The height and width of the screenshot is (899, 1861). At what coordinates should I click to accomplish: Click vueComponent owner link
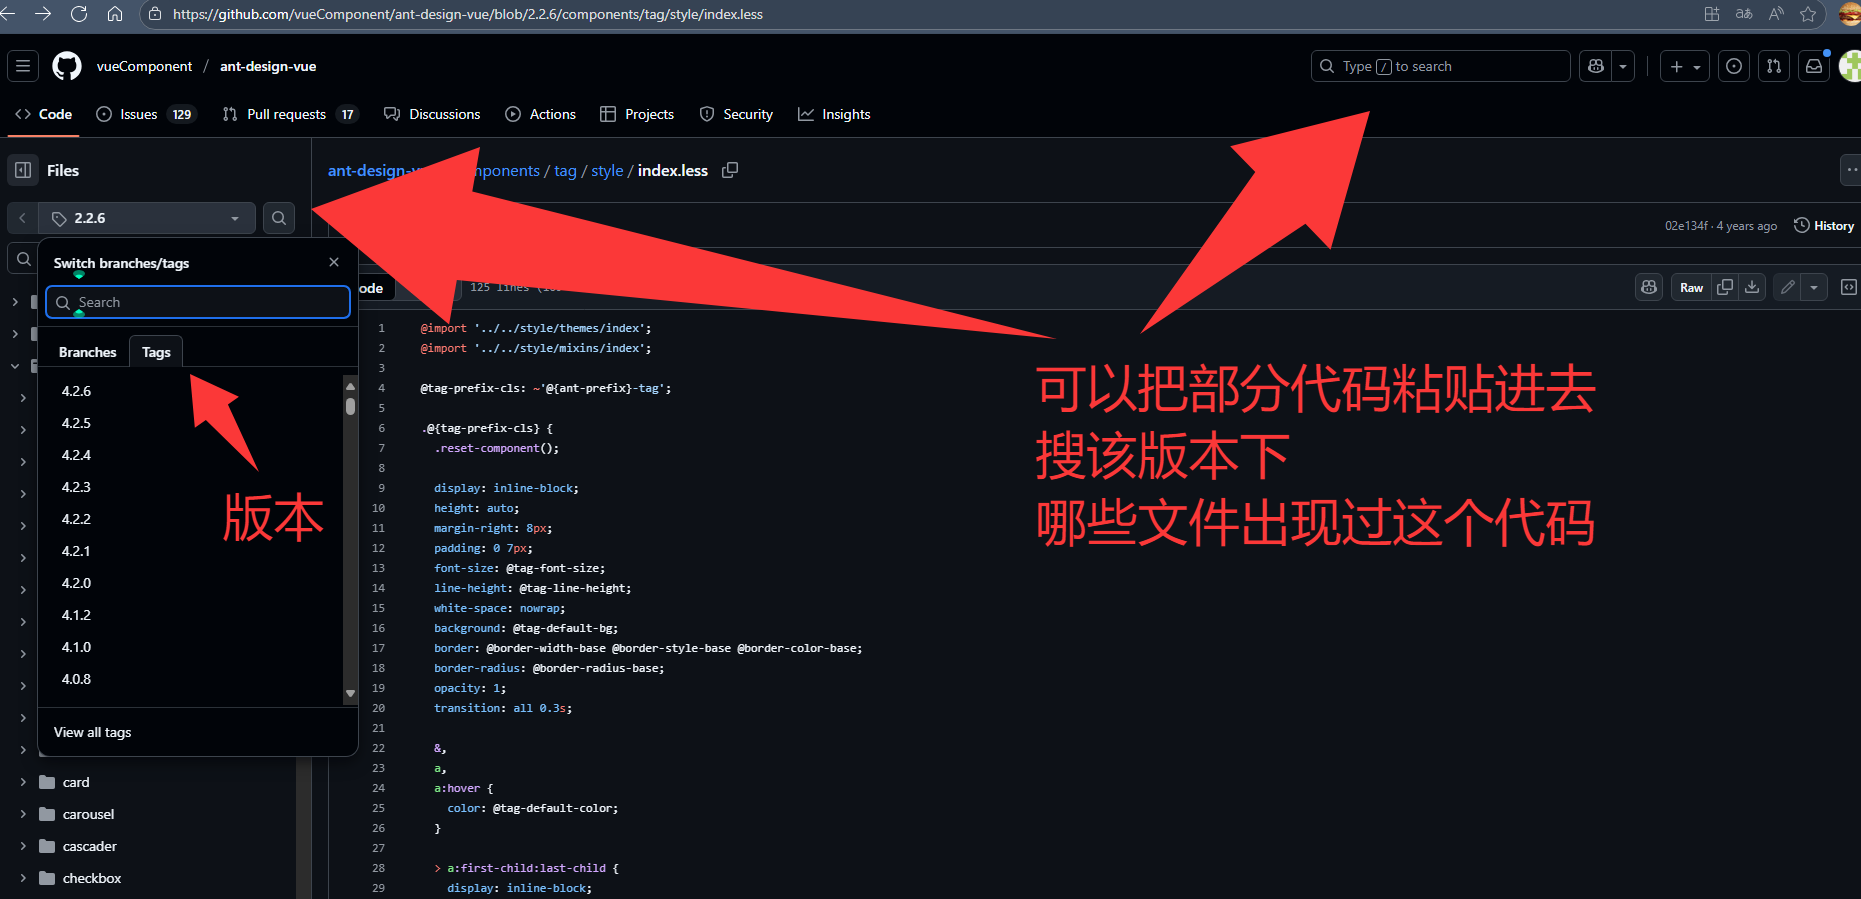144,66
